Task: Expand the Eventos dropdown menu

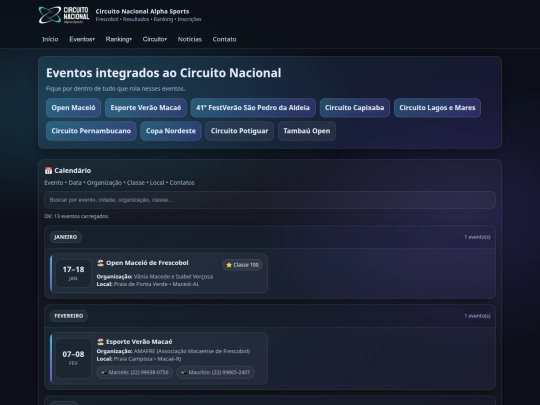Action: pos(82,39)
